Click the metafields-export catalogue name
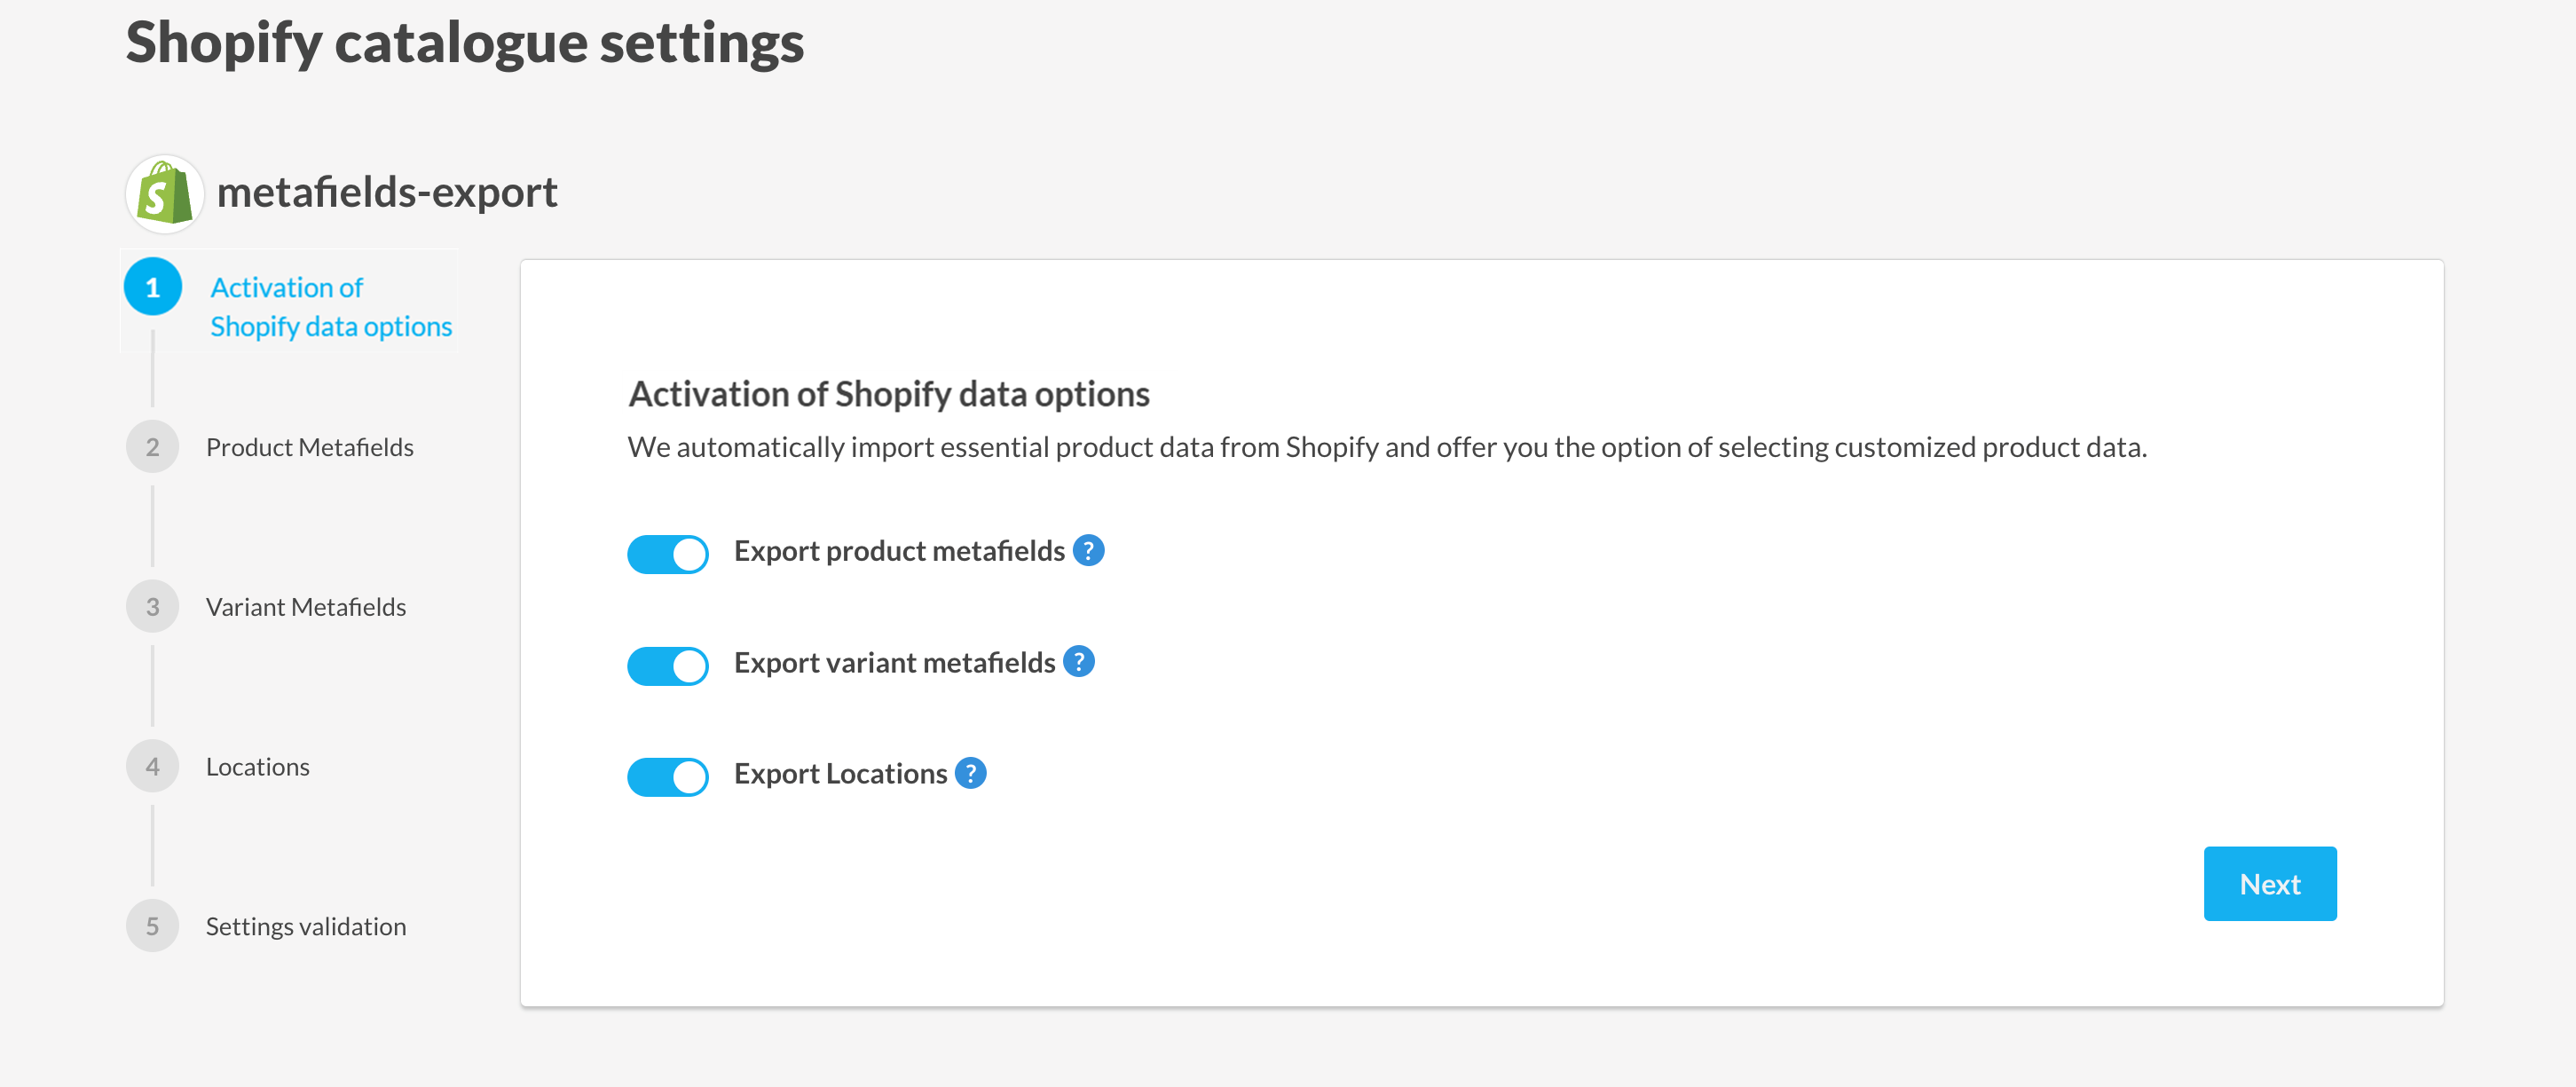 pyautogui.click(x=387, y=192)
